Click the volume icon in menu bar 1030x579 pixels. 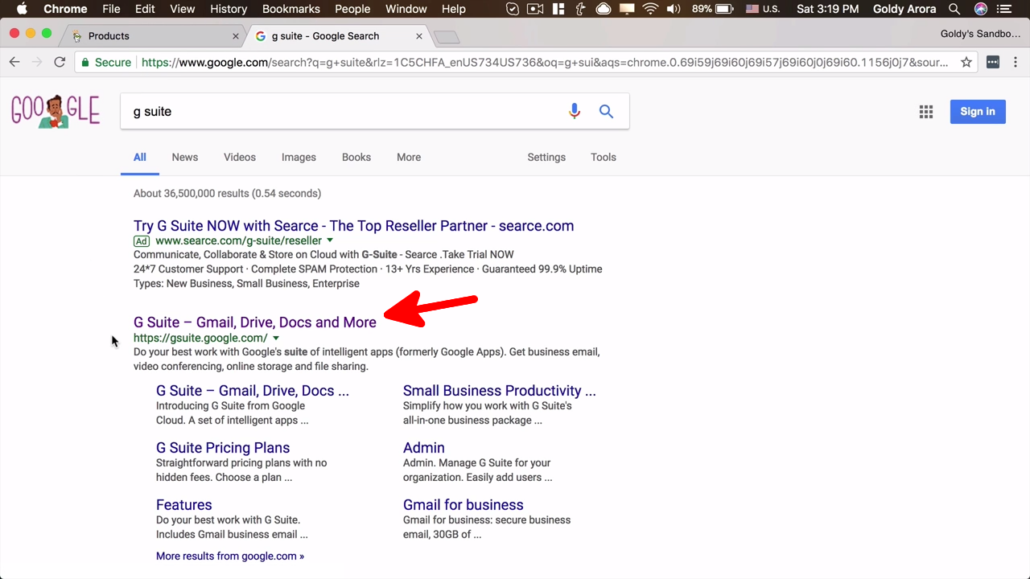coord(673,9)
